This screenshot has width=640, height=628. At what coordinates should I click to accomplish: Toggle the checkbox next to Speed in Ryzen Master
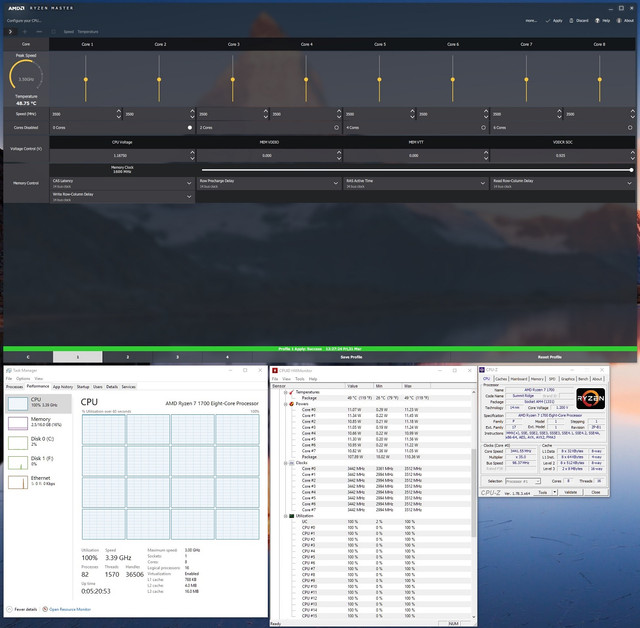point(53,31)
